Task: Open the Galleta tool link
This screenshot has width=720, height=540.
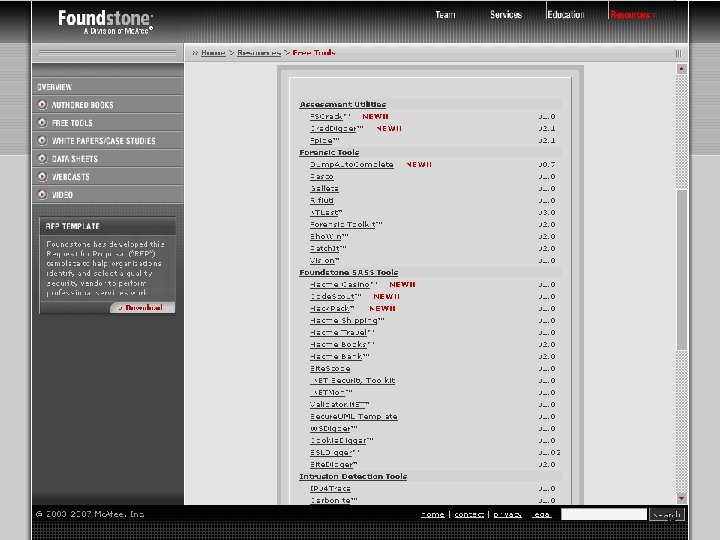Action: pyautogui.click(x=324, y=188)
